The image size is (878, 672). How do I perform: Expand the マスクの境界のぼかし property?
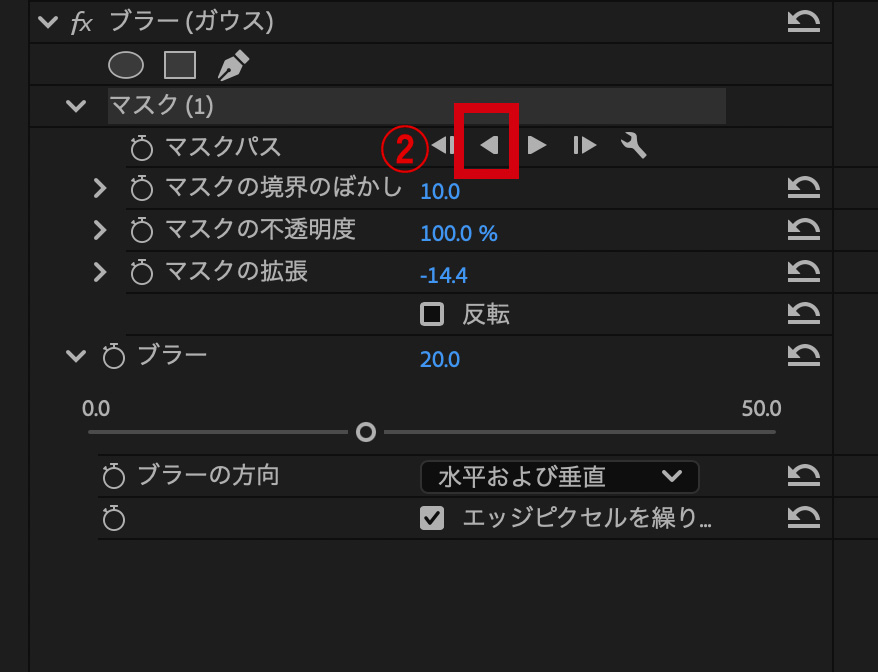point(99,187)
